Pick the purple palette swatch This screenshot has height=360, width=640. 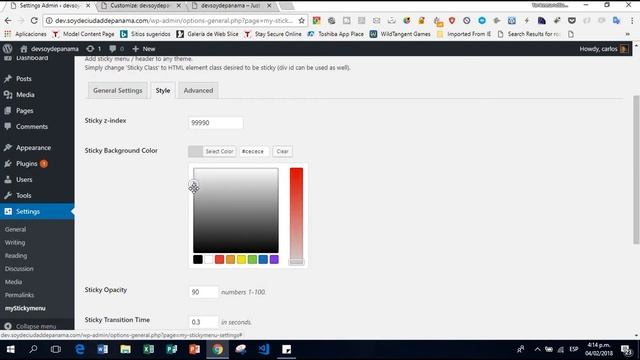[274, 260]
